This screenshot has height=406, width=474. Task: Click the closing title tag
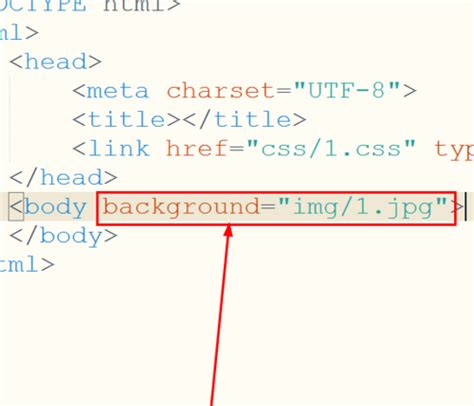pos(244,119)
